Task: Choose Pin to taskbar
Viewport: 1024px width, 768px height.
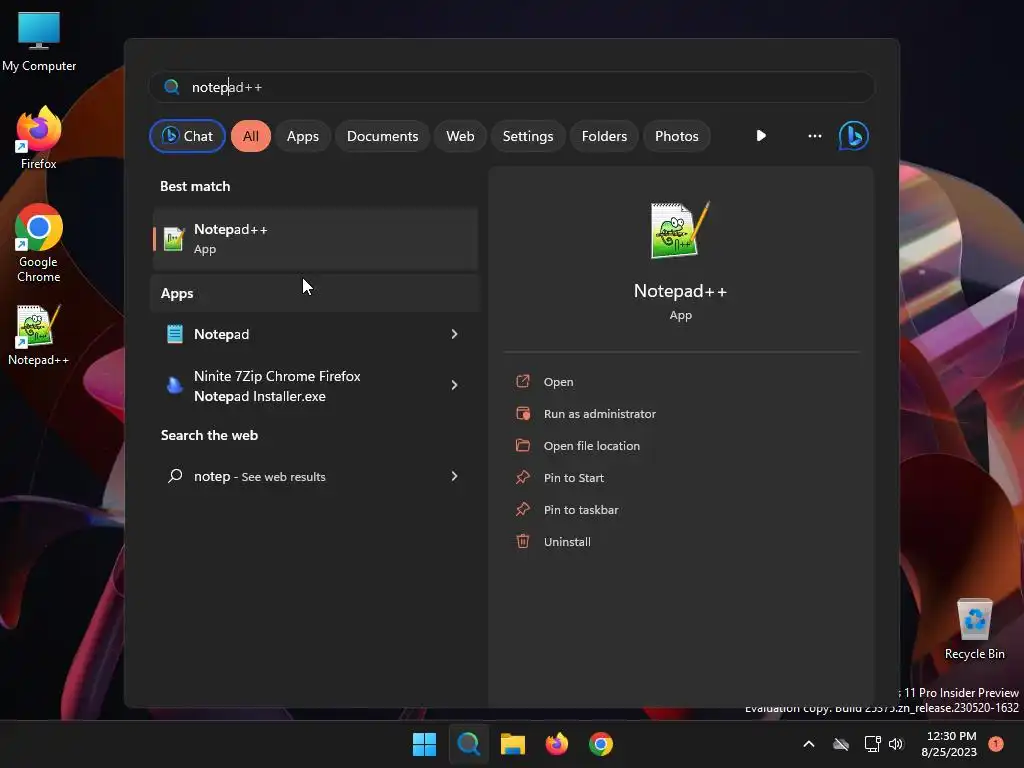Action: pyautogui.click(x=581, y=510)
